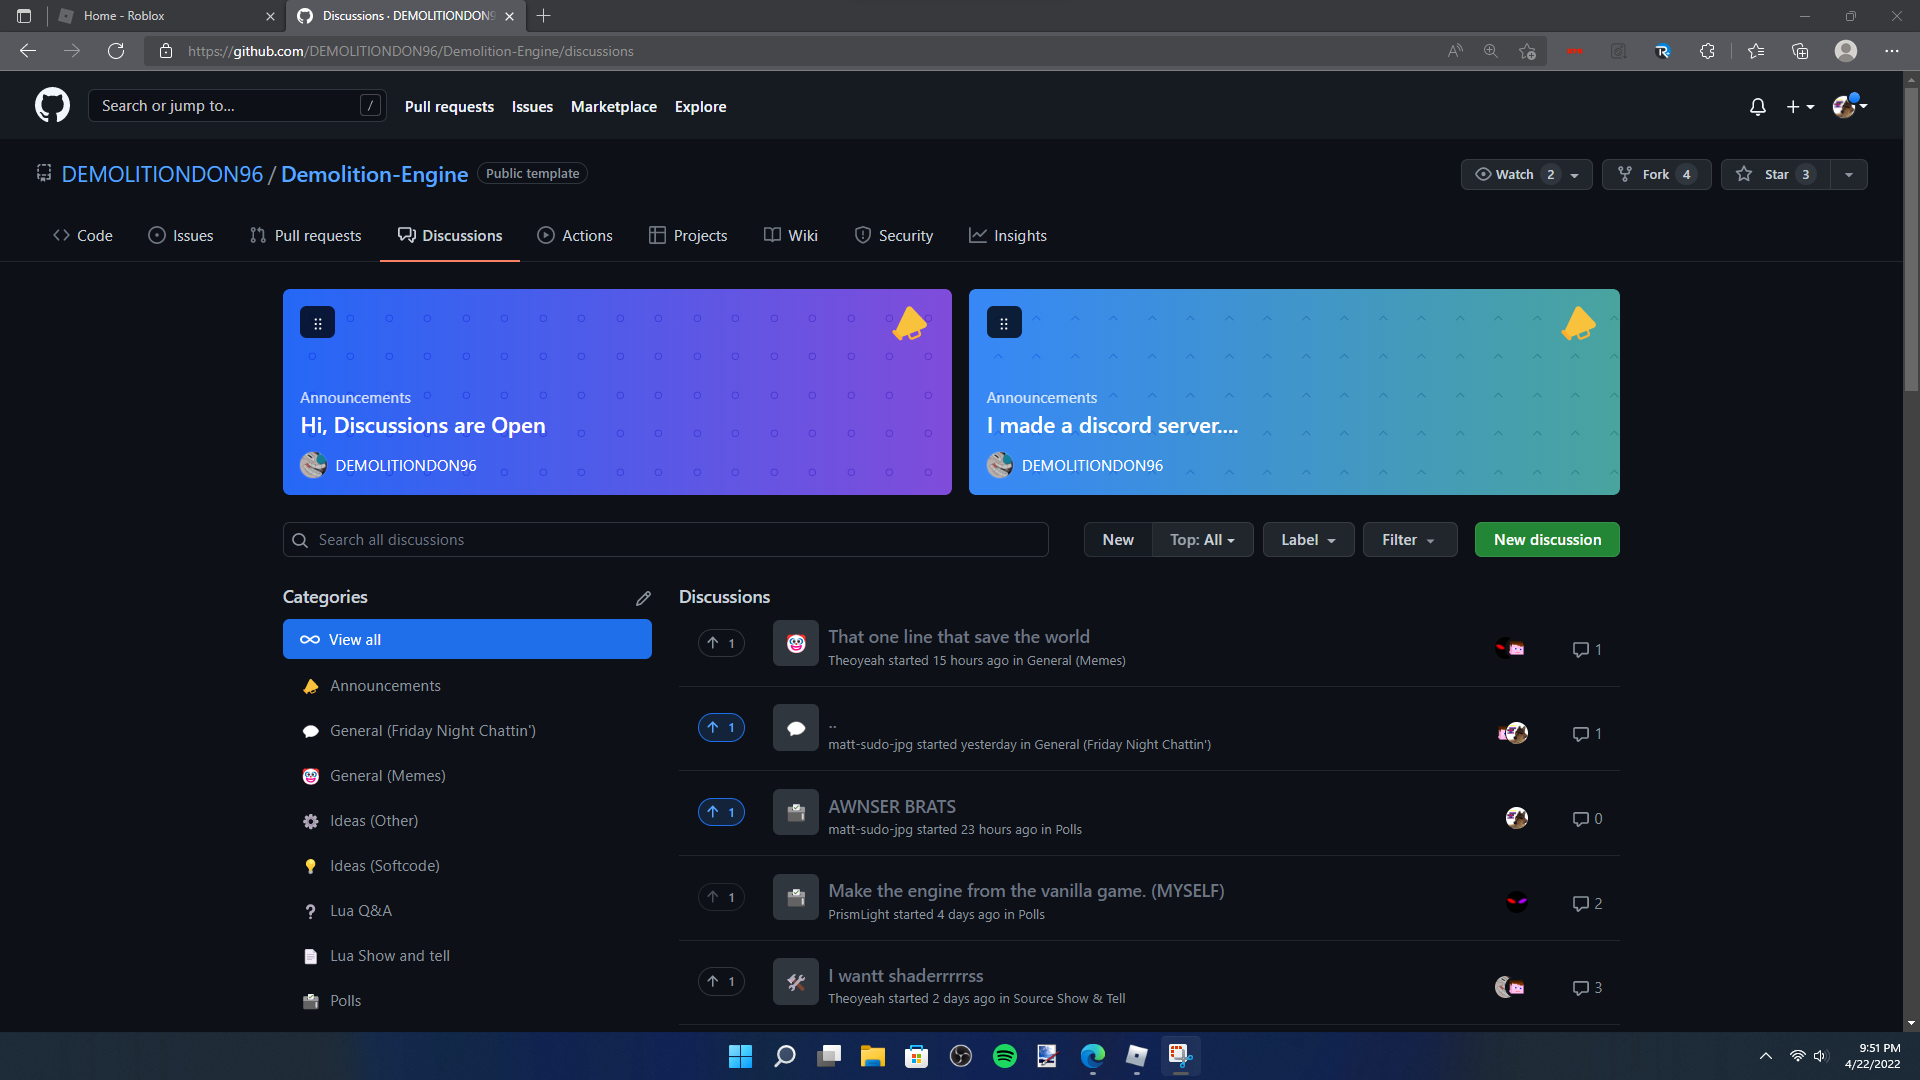
Task: Click the participant avatar on the AWNSER BRATS row
Action: pyautogui.click(x=1516, y=818)
